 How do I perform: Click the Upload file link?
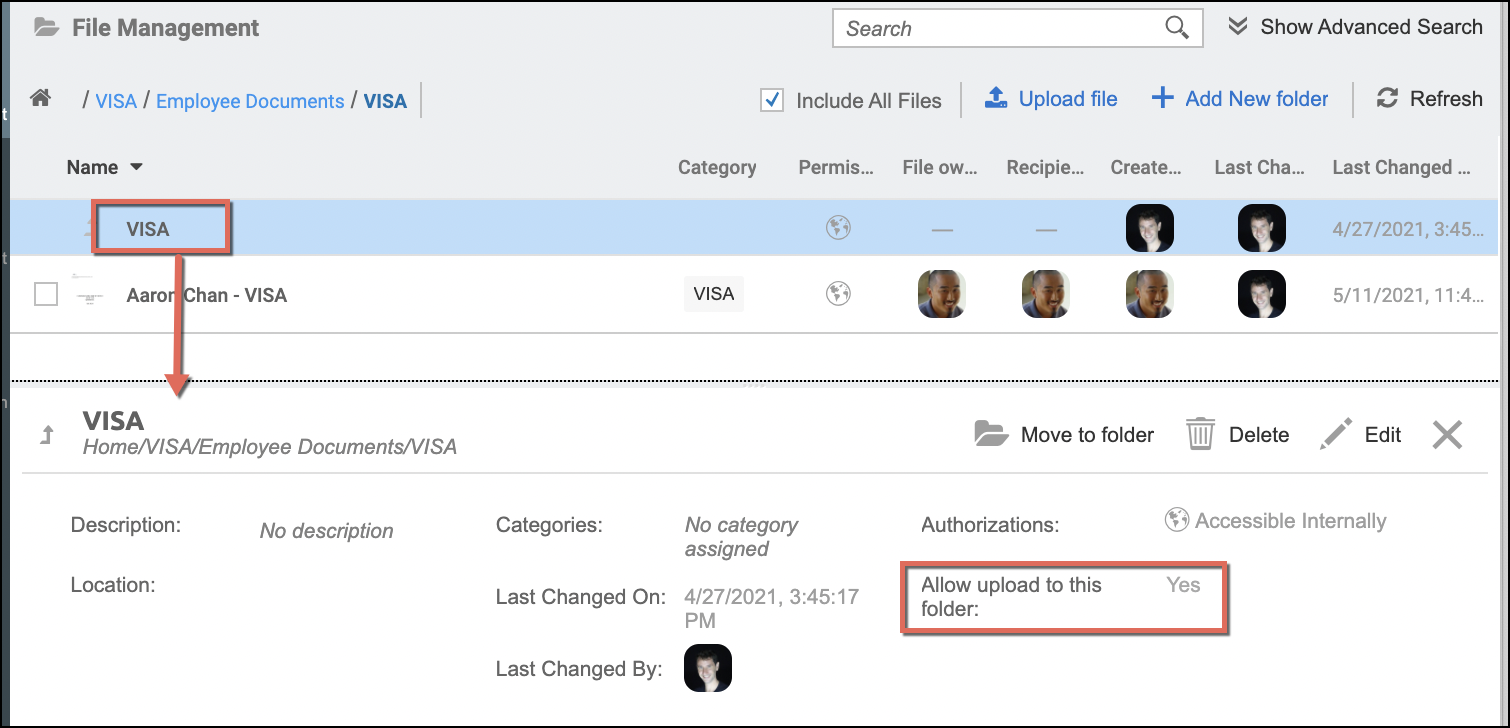click(x=1067, y=99)
